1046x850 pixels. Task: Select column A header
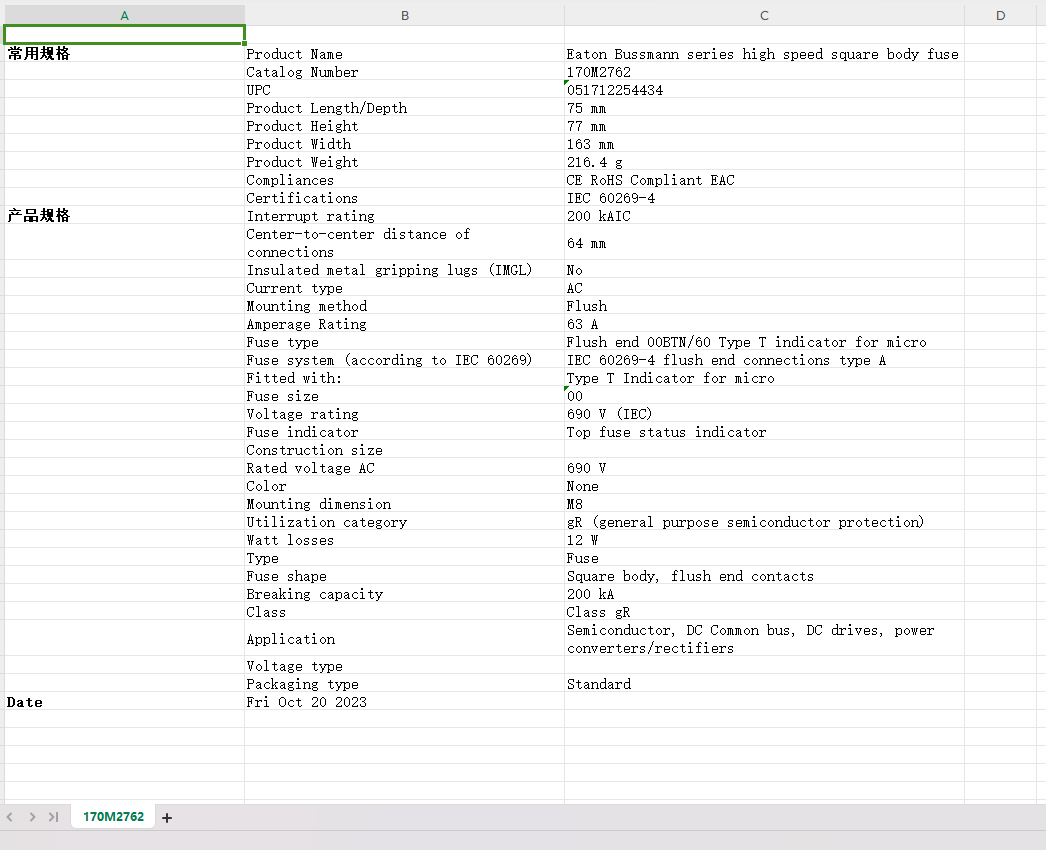[125, 15]
